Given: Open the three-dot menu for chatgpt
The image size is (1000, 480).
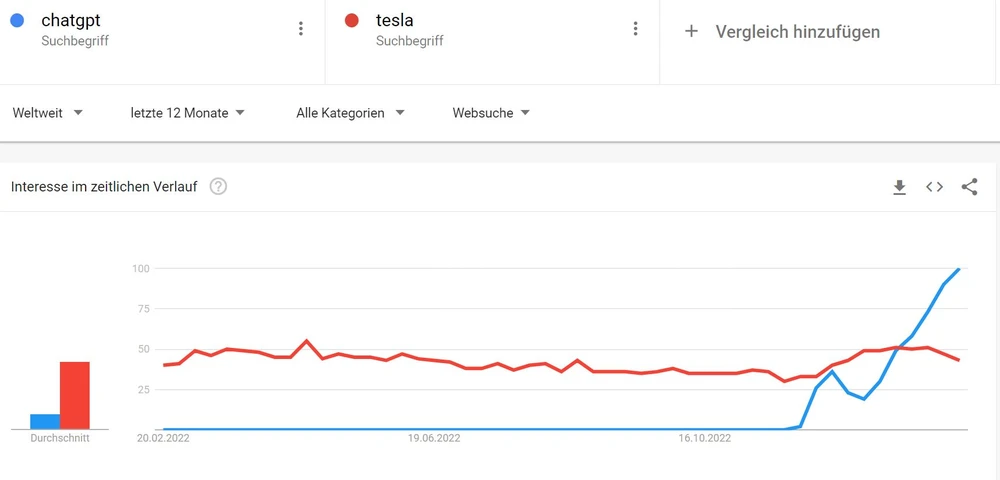Looking at the screenshot, I should (x=300, y=29).
